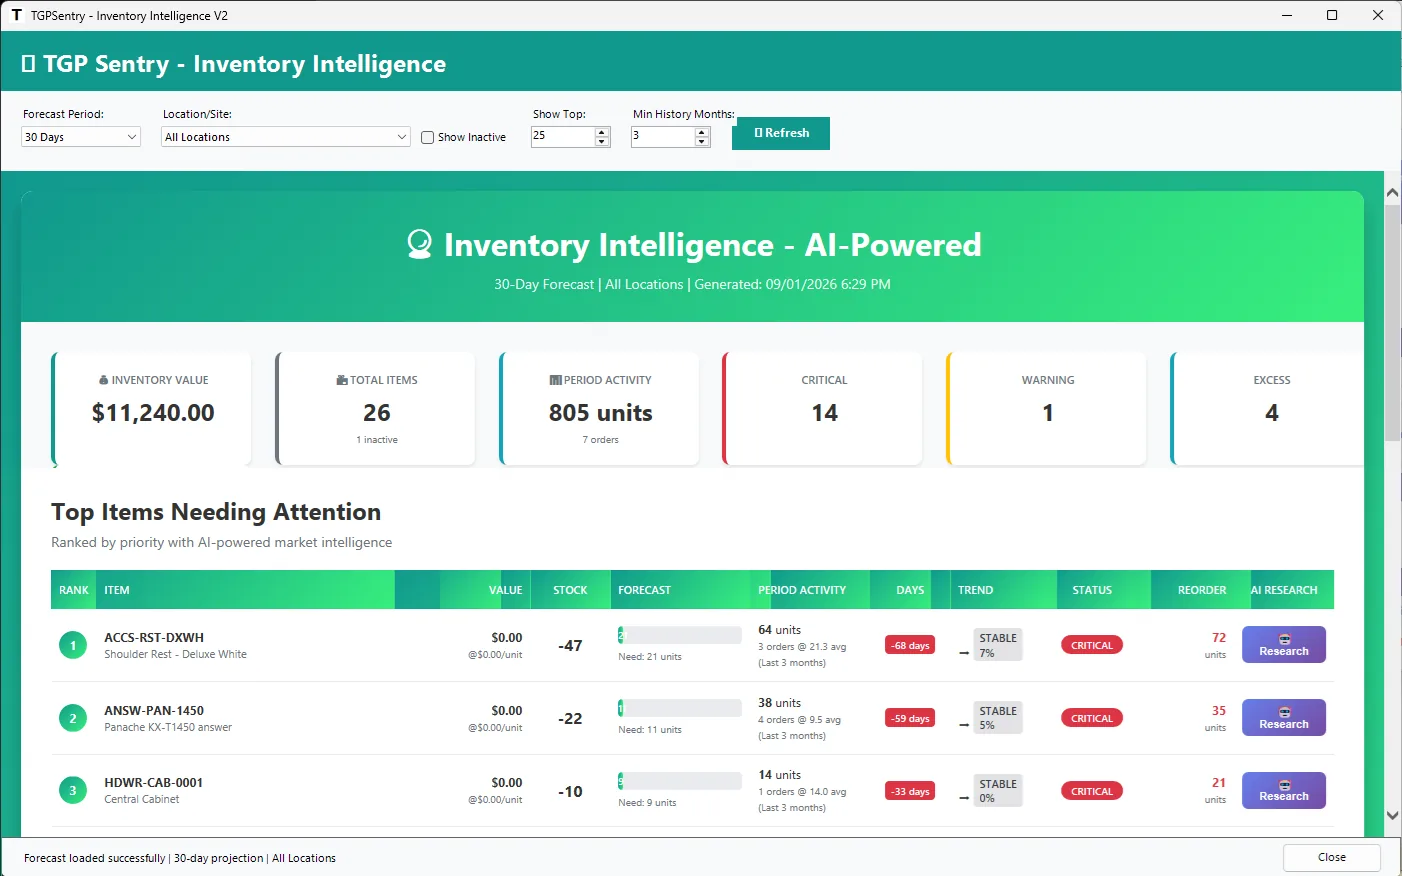Image resolution: width=1402 pixels, height=876 pixels.
Task: Click the vertical scrollbar thumb
Action: click(1392, 322)
